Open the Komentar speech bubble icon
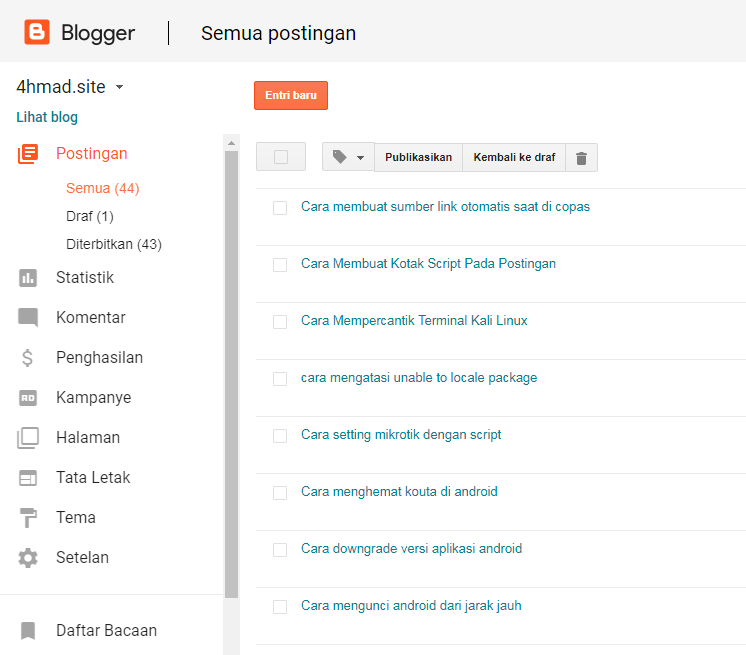This screenshot has height=655, width=746. [x=28, y=318]
